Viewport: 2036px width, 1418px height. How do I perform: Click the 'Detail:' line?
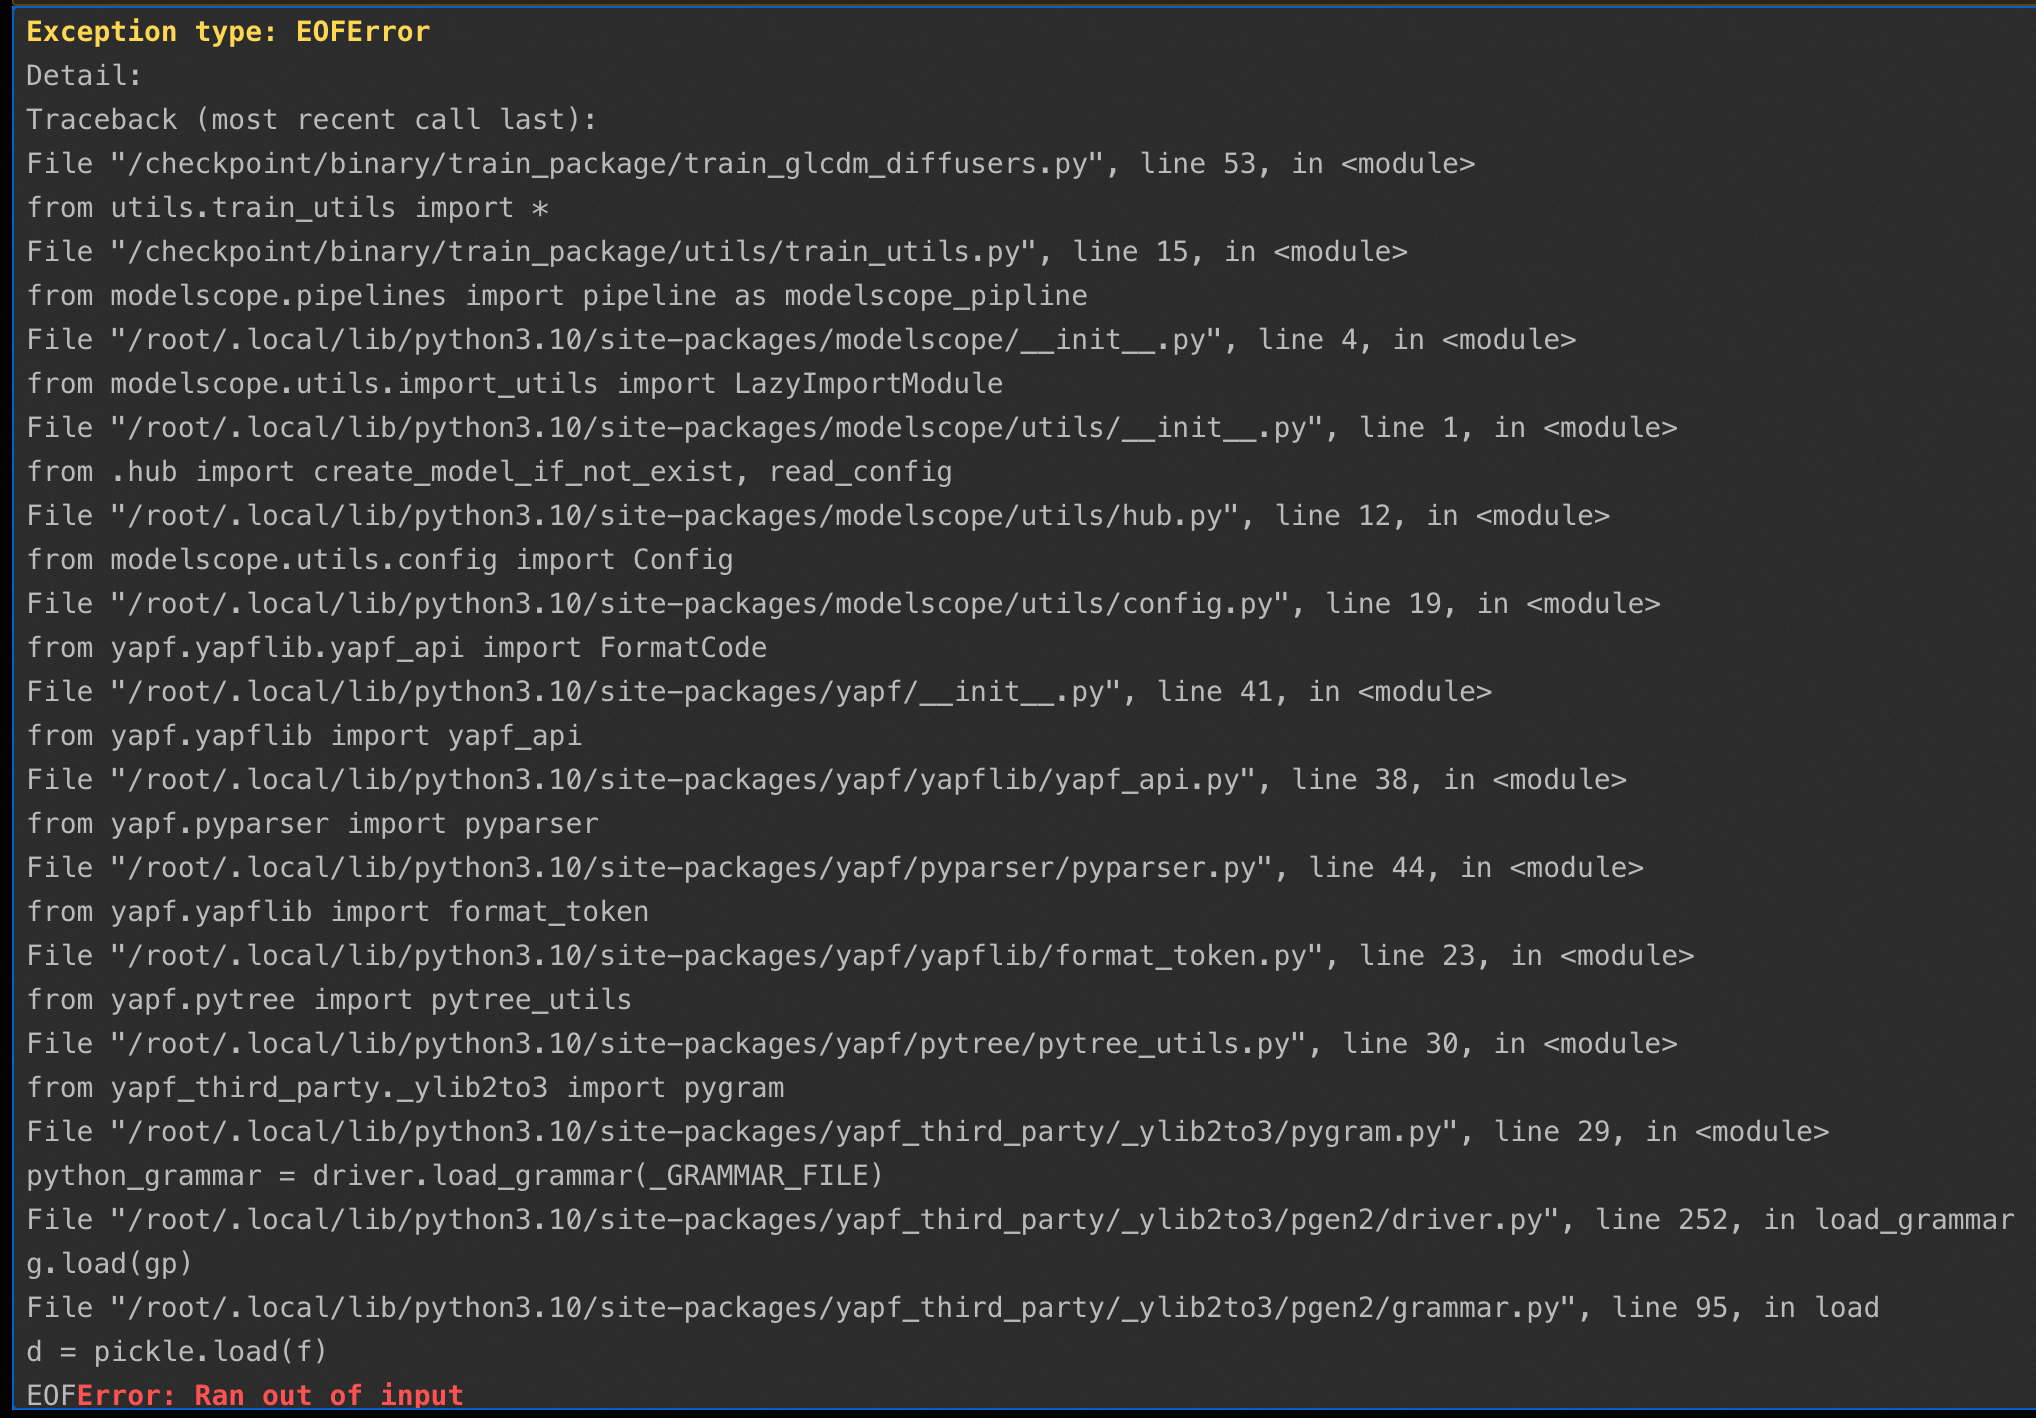(84, 76)
